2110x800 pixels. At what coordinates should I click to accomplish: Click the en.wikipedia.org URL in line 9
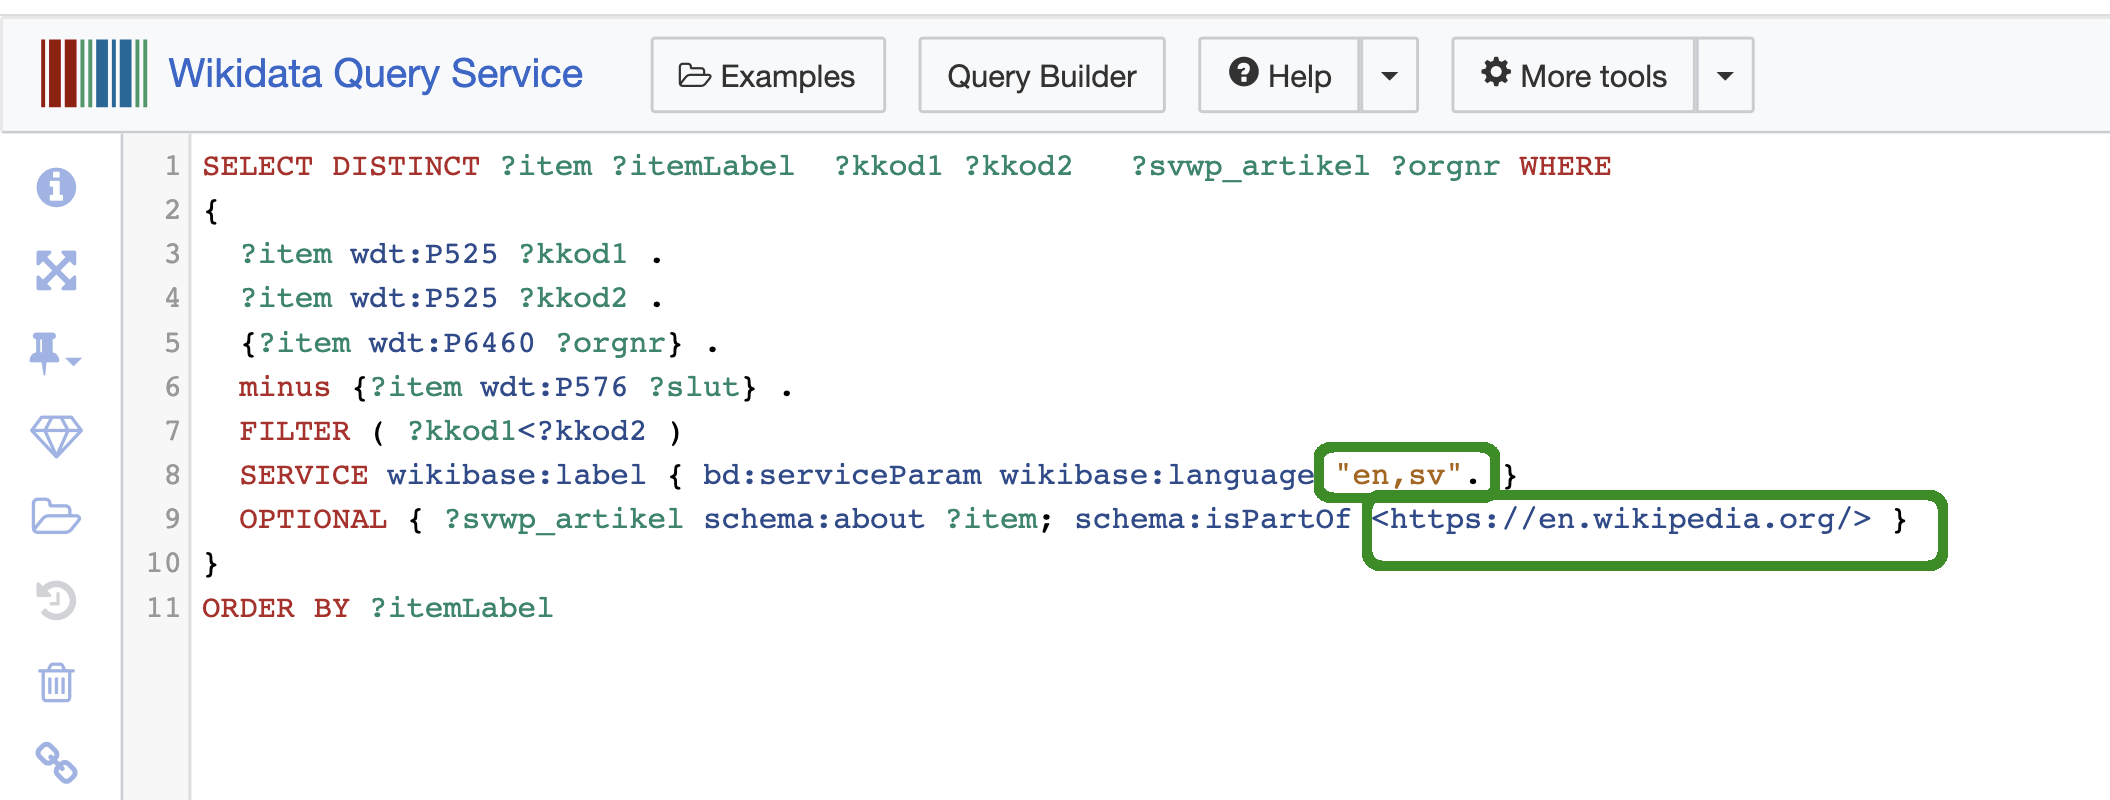point(1620,519)
